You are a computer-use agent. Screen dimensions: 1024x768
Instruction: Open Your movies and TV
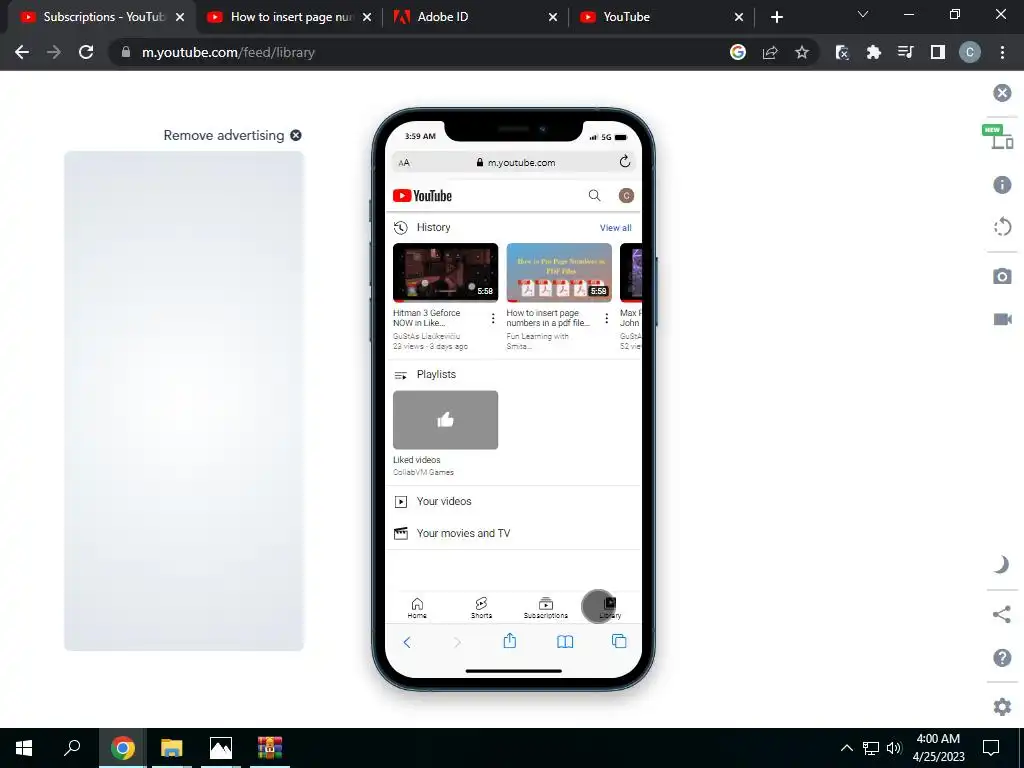(x=514, y=534)
